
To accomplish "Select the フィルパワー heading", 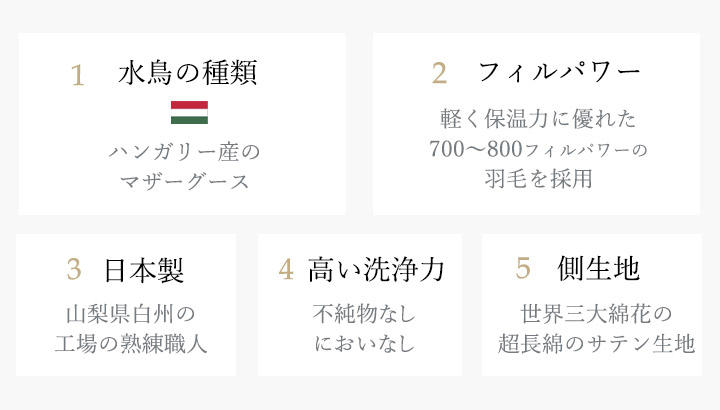I will coord(559,73).
